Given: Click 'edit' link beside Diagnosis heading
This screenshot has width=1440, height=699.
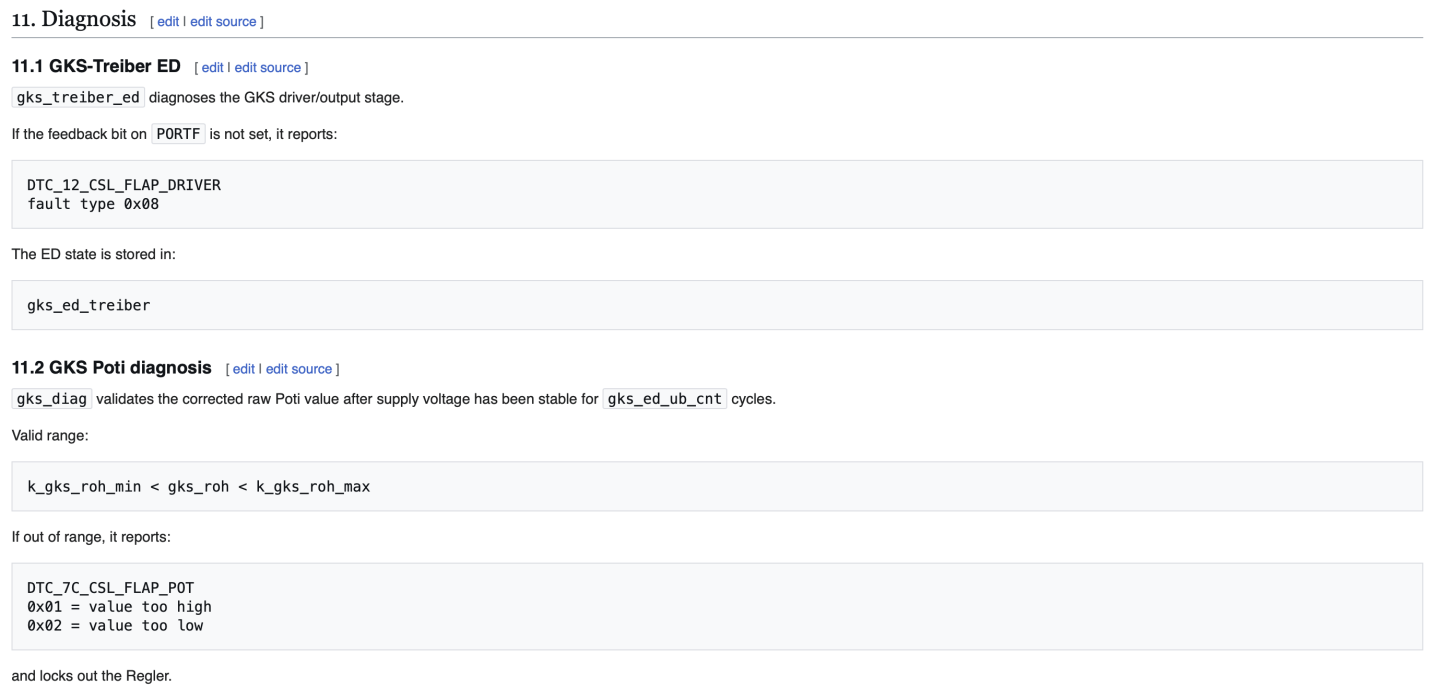Looking at the screenshot, I should coord(168,21).
